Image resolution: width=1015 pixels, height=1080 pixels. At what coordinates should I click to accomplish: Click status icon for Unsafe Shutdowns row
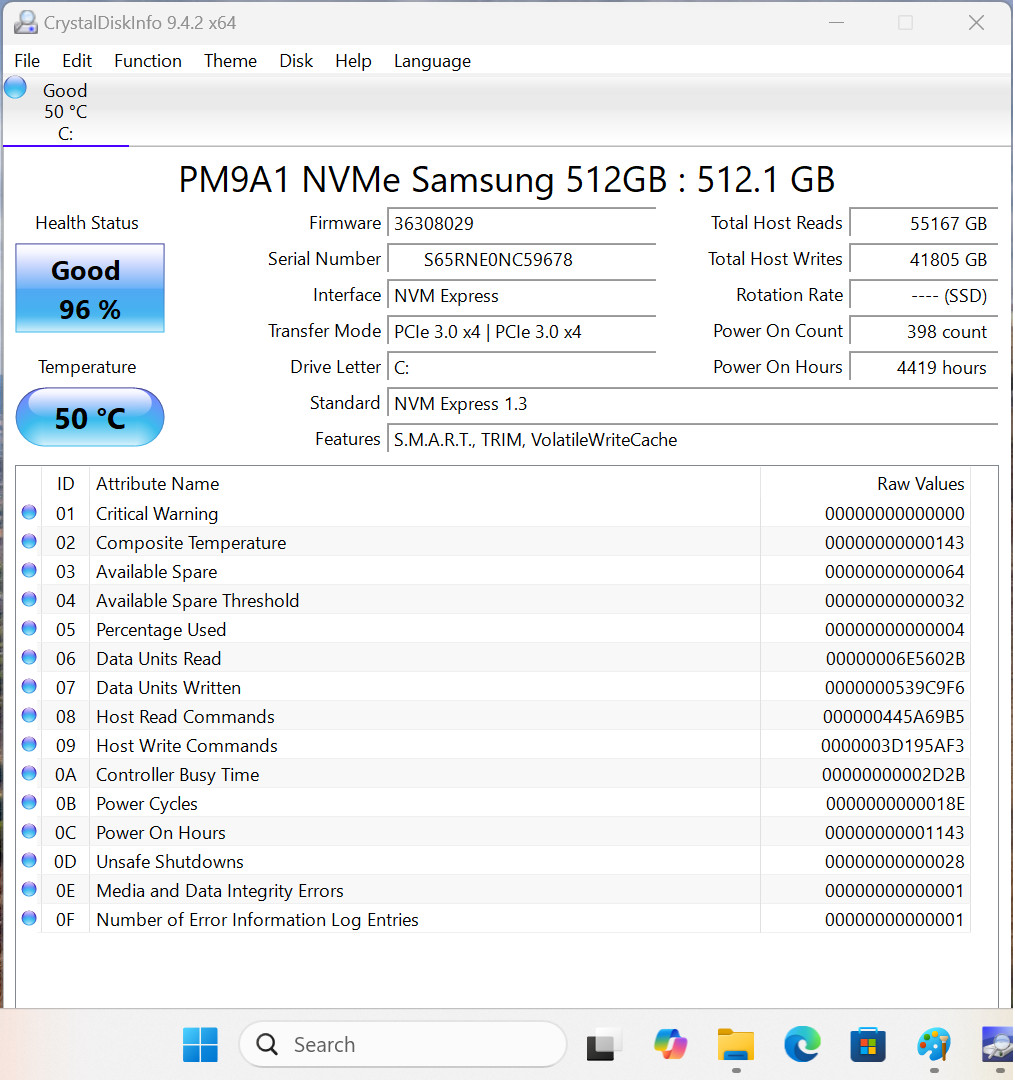click(29, 860)
